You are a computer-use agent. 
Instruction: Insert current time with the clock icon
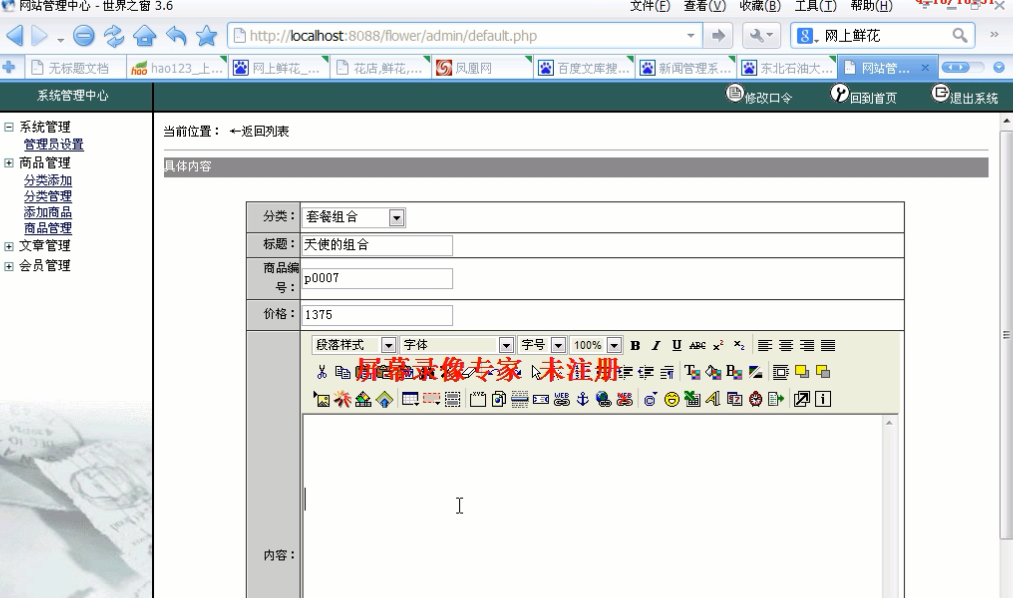tap(755, 399)
